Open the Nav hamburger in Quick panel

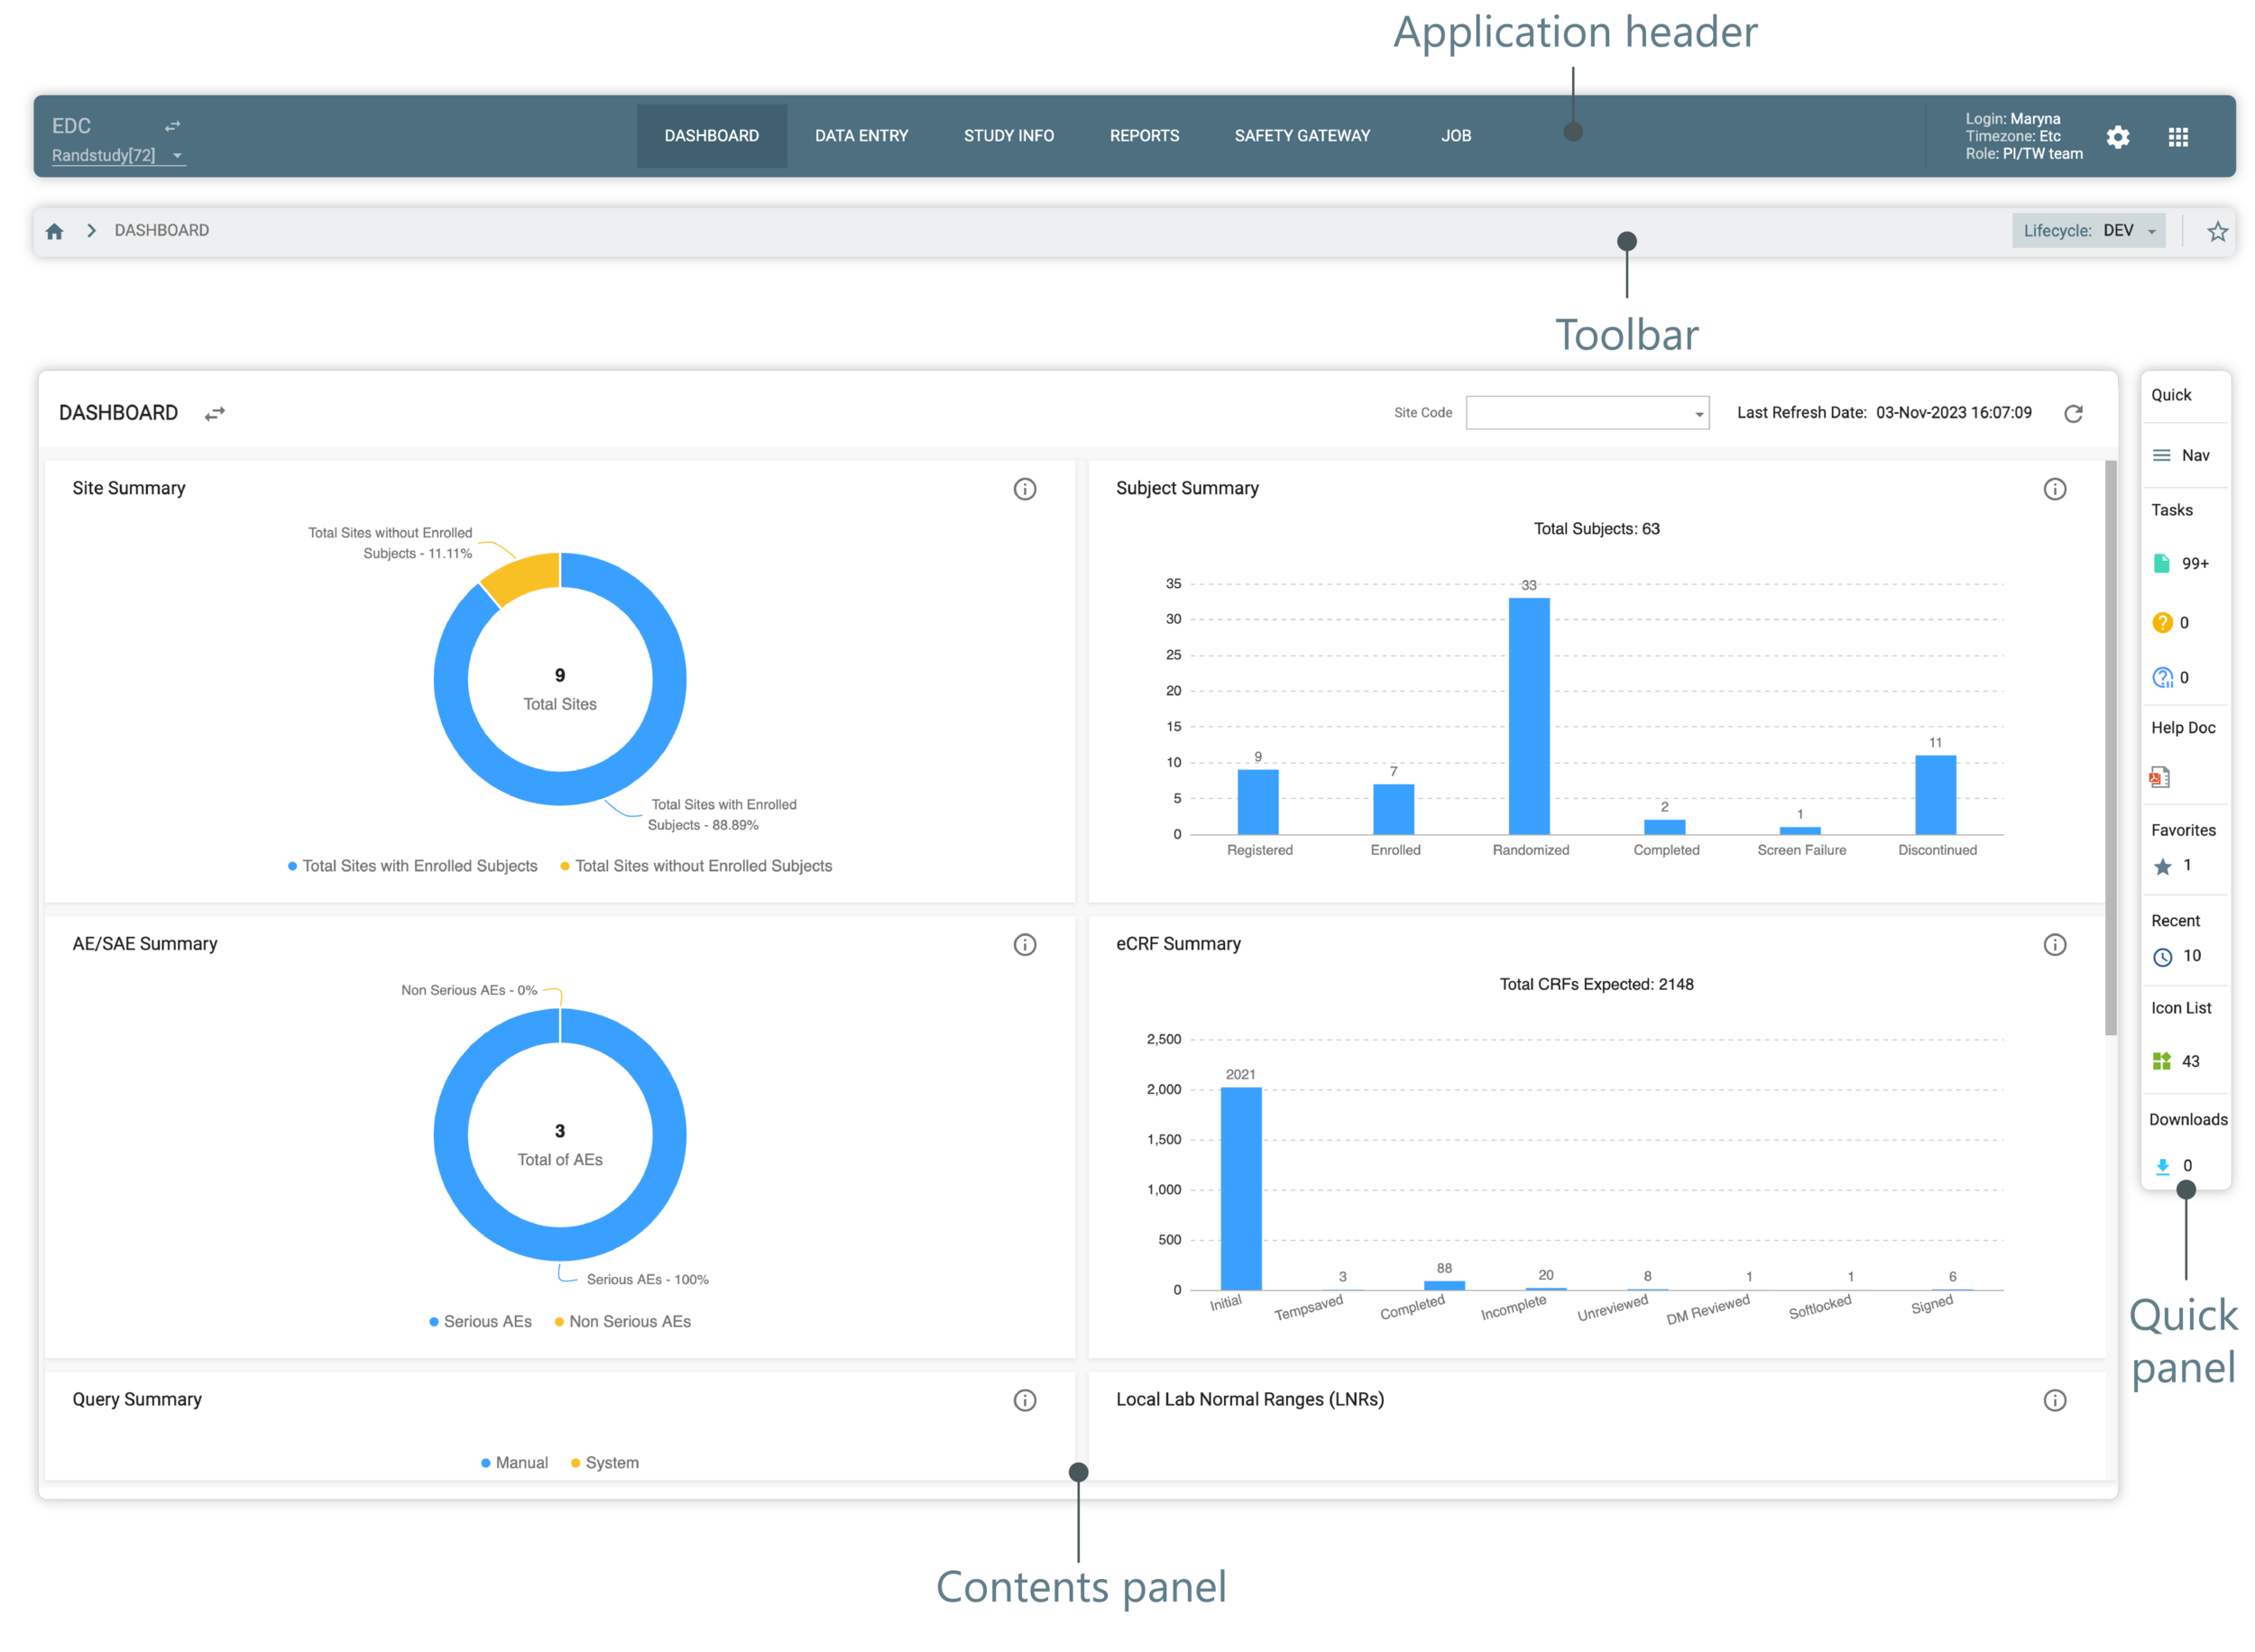coord(2161,455)
